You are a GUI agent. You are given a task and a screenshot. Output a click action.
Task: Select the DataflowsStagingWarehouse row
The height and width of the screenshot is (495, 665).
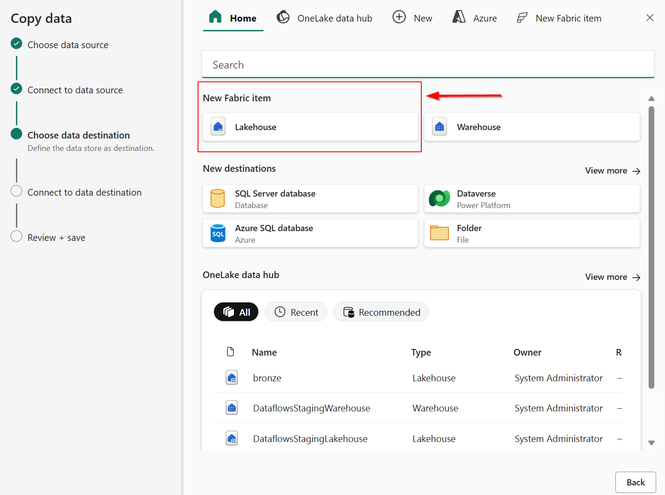[418, 408]
